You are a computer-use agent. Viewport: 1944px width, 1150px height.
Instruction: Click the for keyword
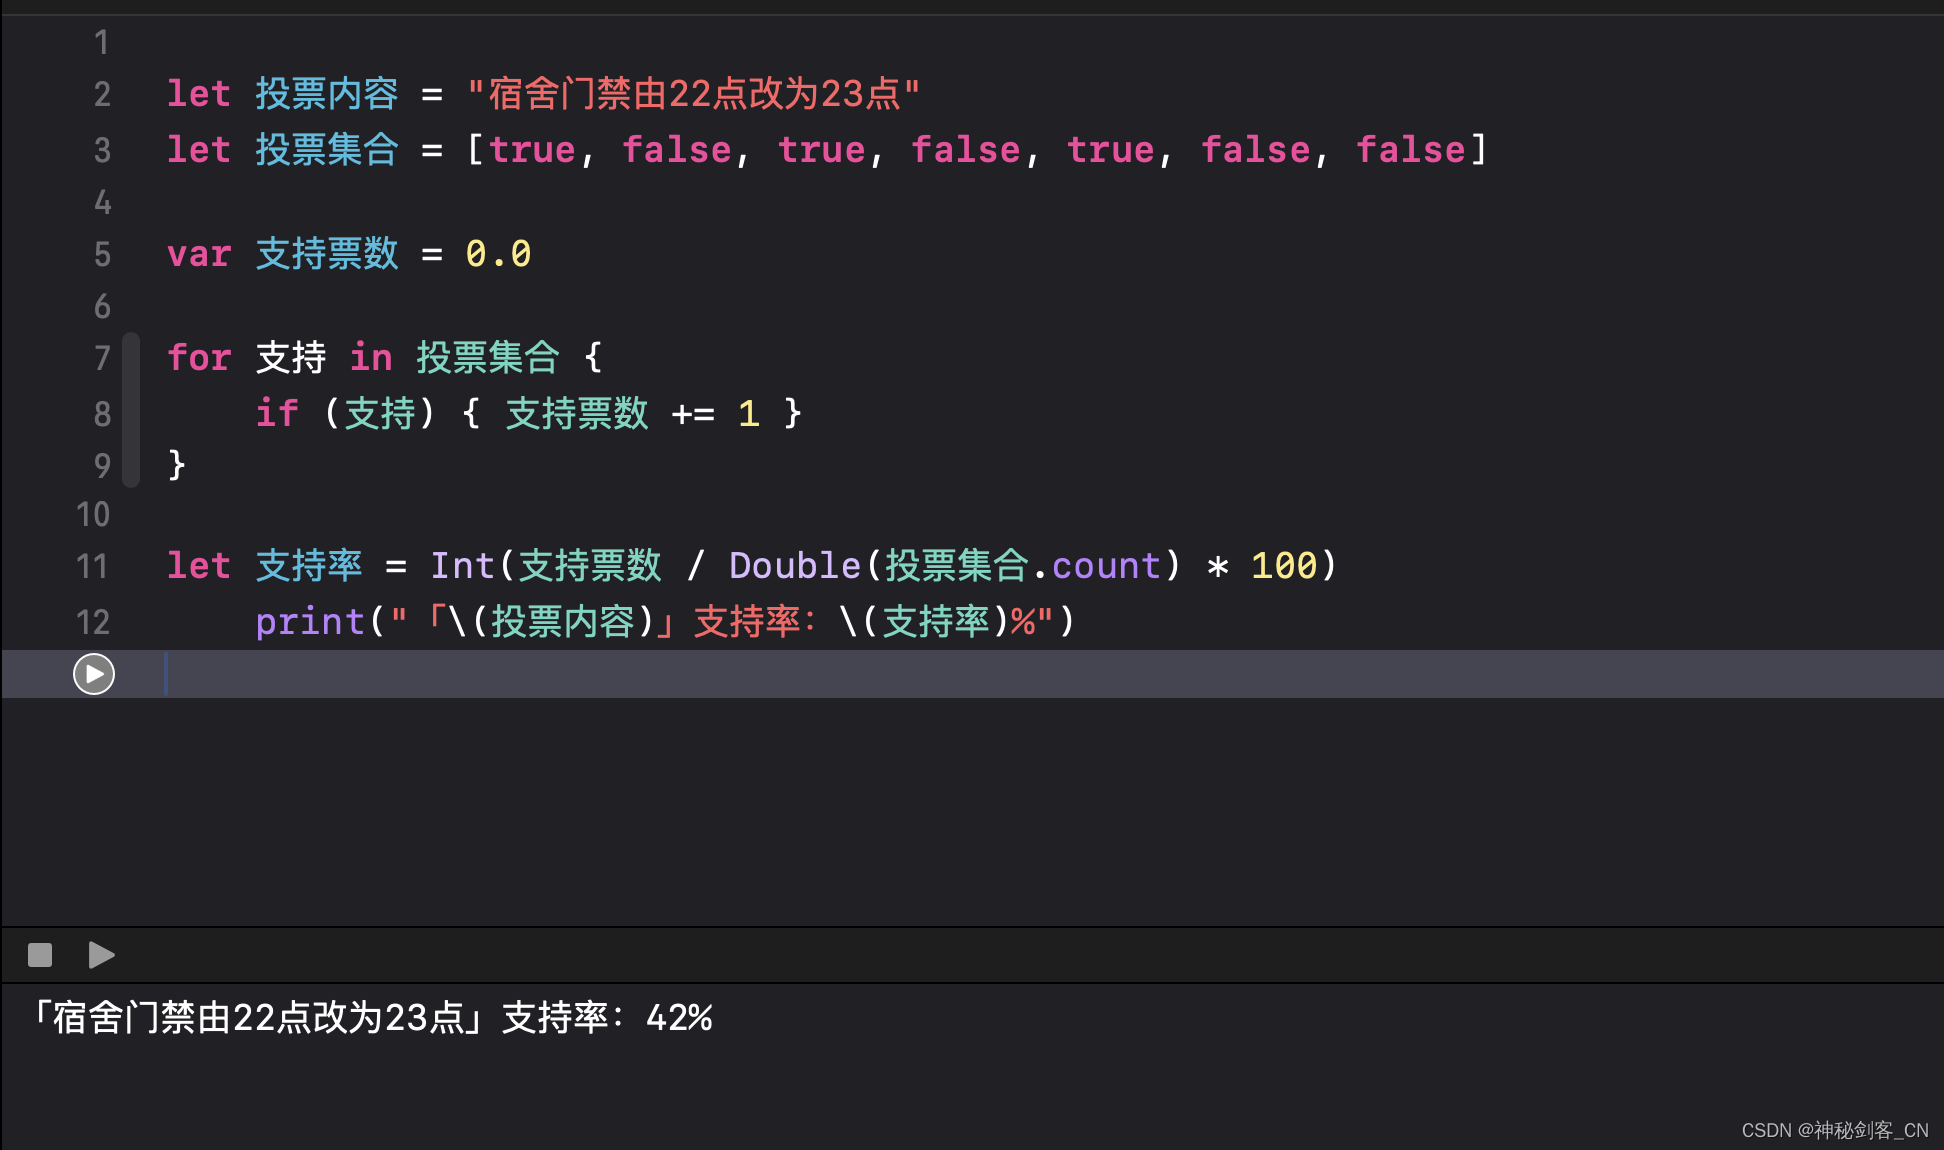(198, 358)
